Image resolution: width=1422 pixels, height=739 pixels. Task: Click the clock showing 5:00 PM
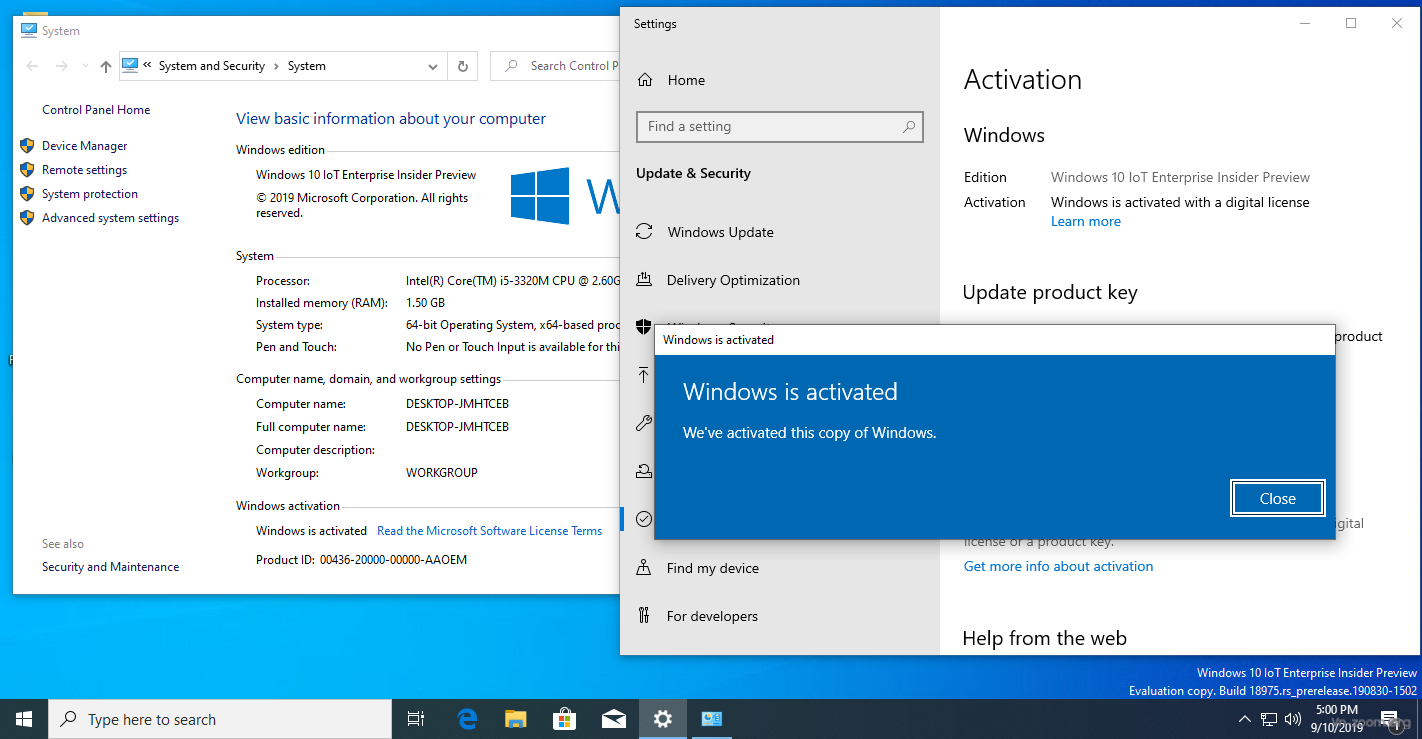tap(1337, 710)
